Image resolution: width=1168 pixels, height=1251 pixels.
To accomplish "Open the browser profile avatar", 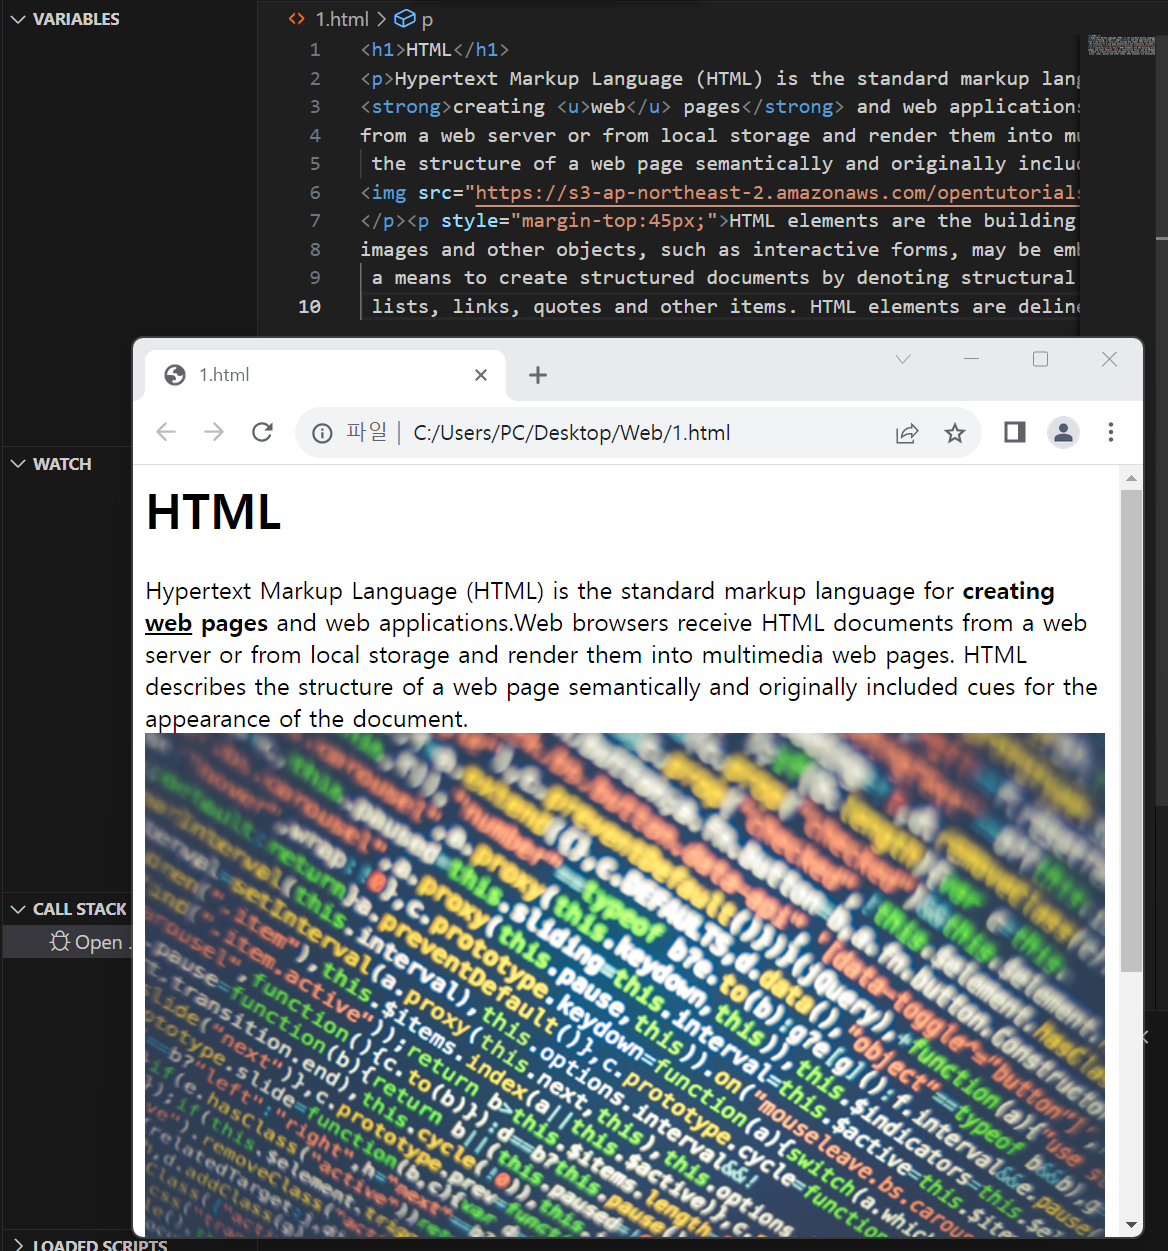I will coord(1063,432).
